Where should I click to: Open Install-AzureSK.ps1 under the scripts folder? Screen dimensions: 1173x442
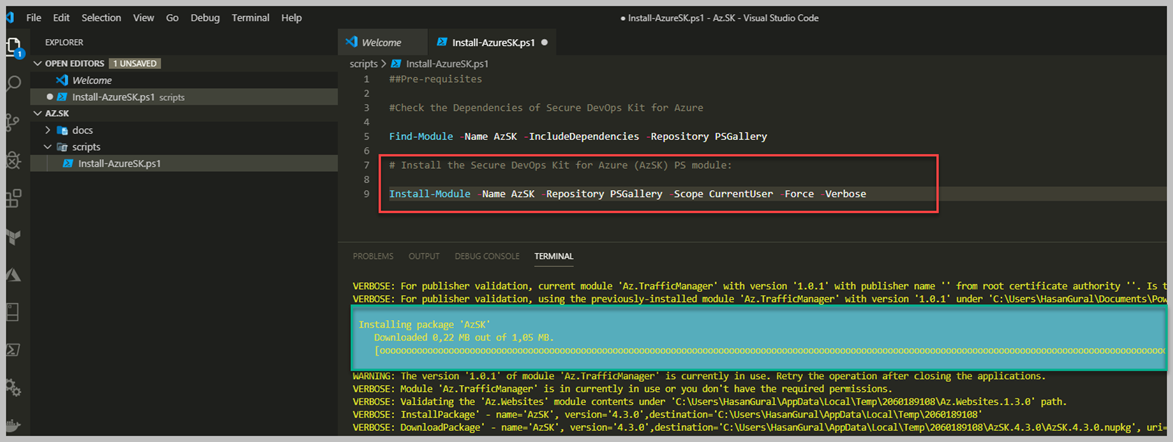pos(184,163)
